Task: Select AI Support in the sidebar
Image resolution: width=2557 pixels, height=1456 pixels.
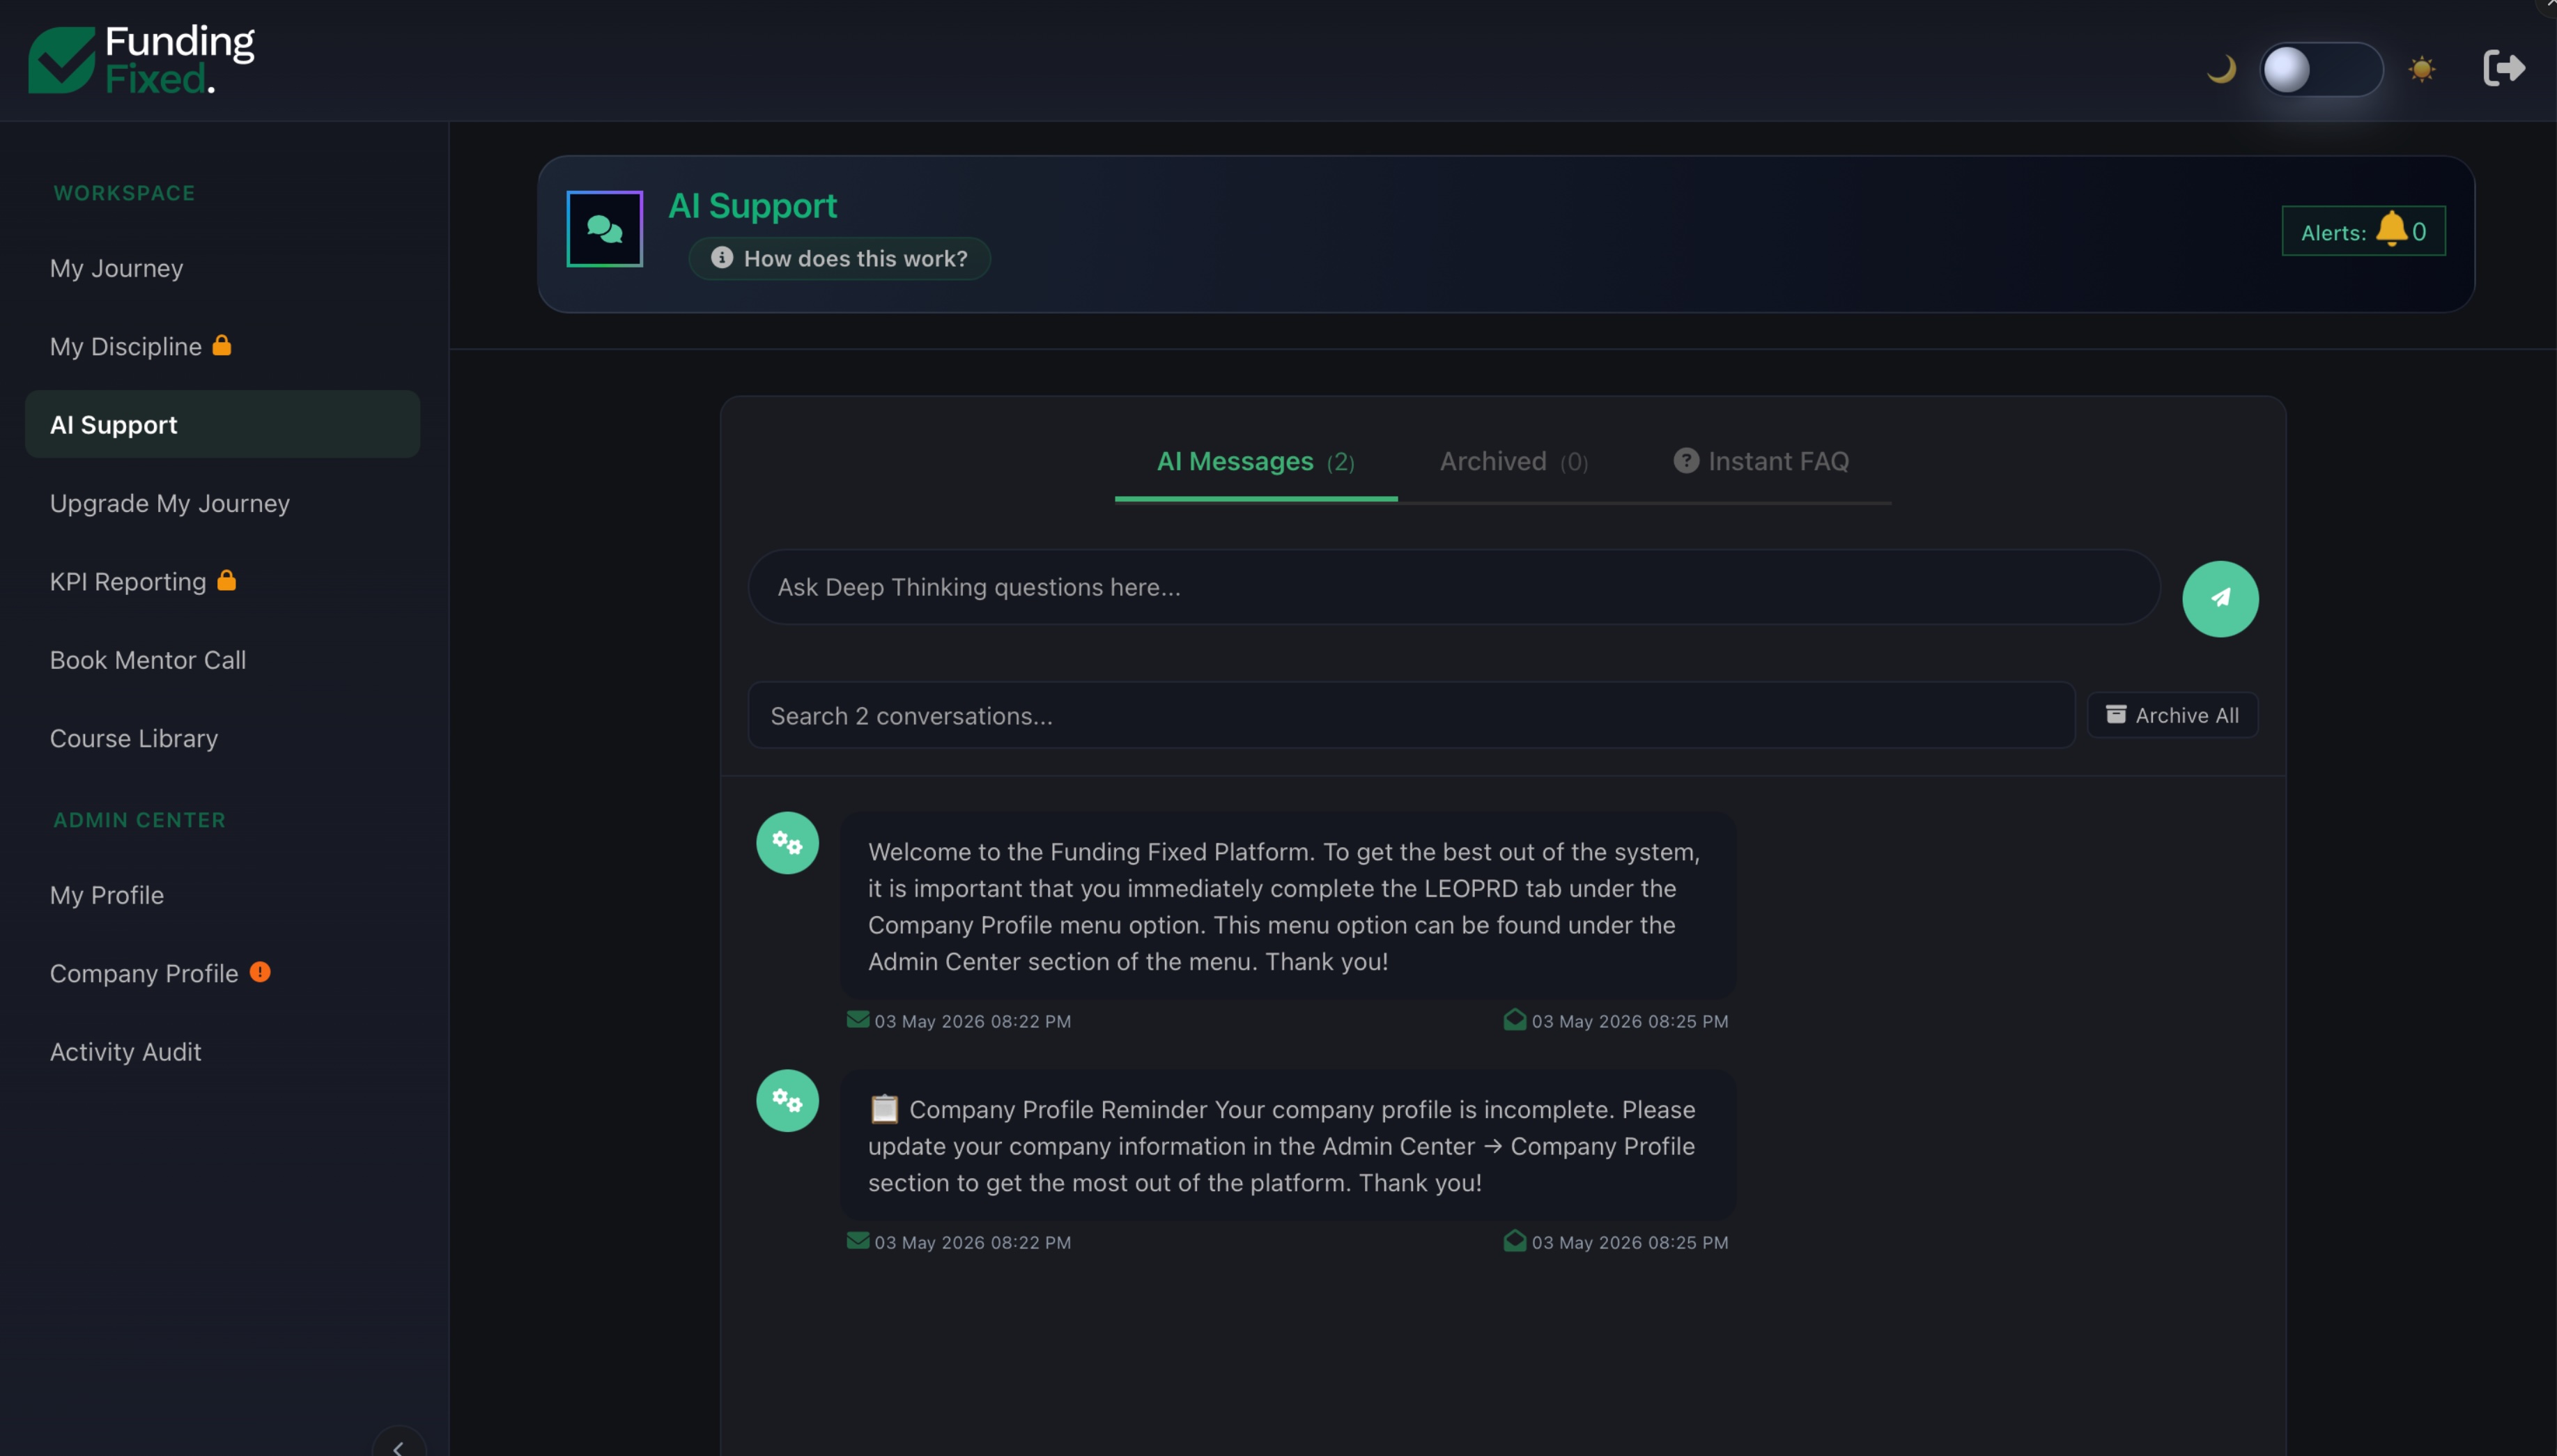Action: [222, 424]
